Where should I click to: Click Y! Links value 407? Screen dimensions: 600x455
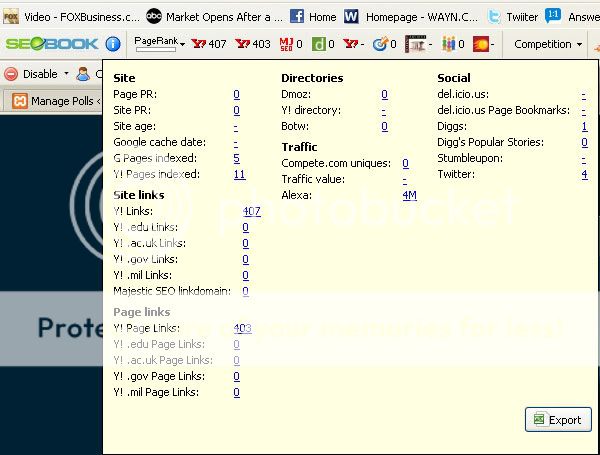(252, 211)
